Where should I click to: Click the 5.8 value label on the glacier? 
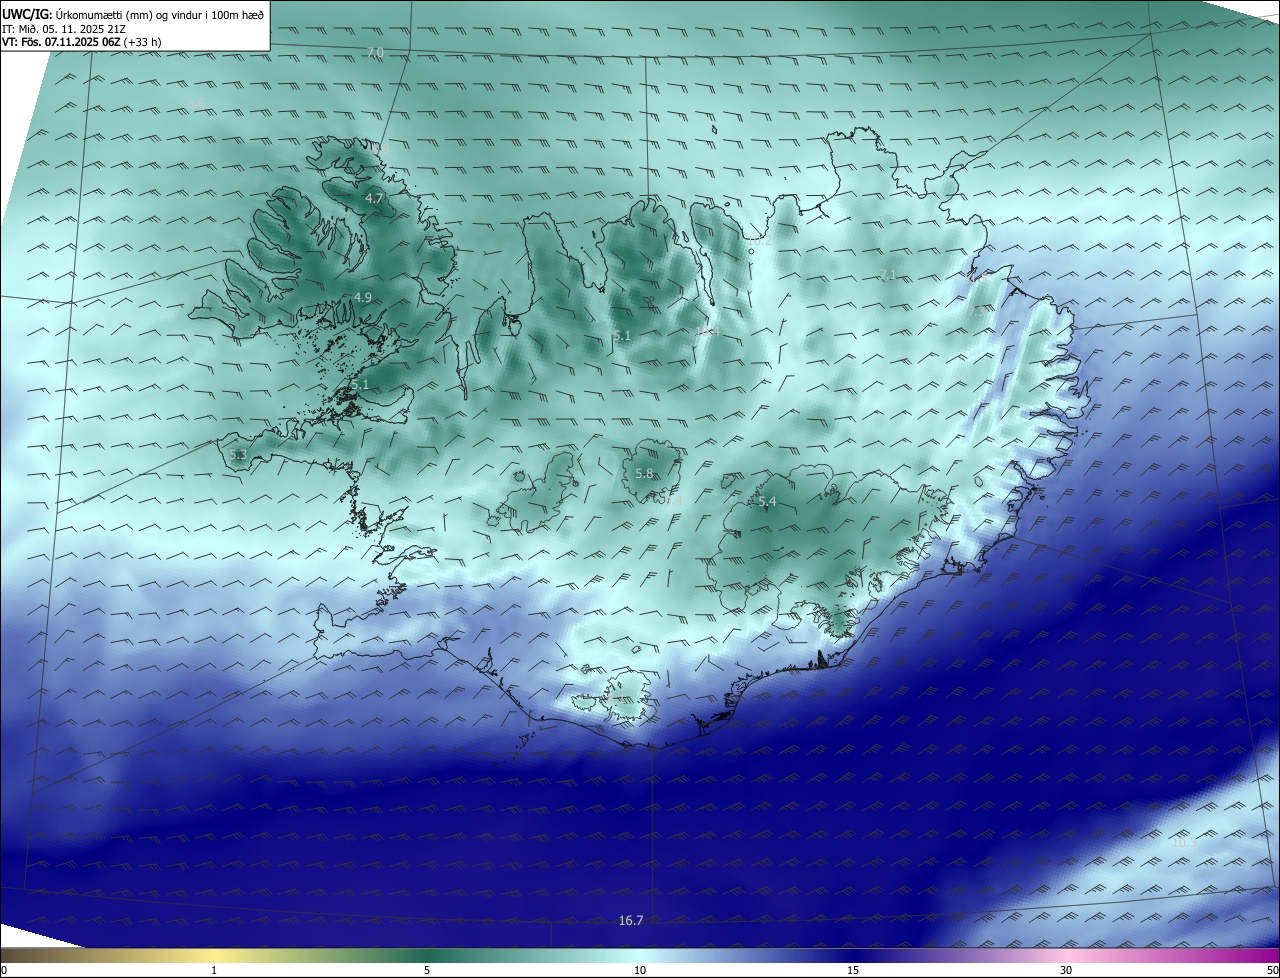644,474
